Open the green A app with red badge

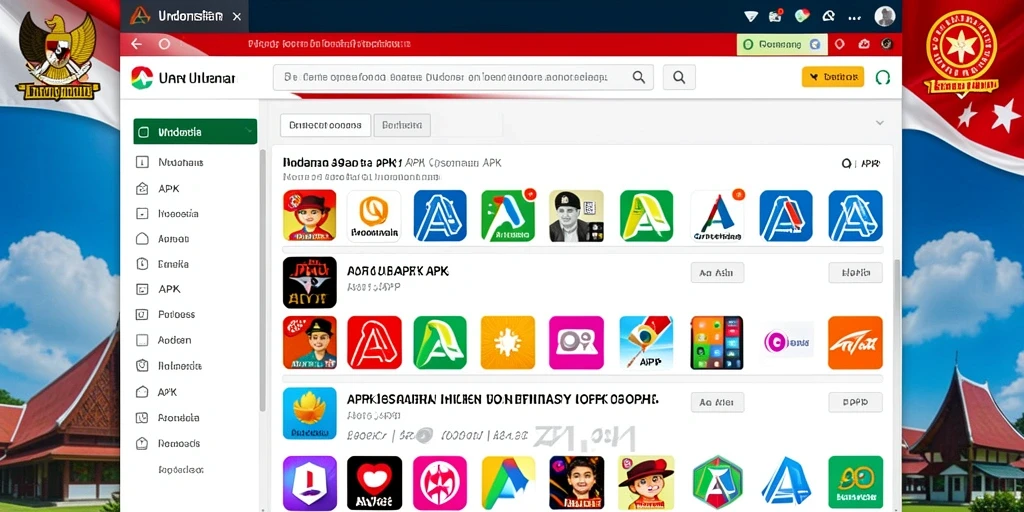tap(508, 216)
